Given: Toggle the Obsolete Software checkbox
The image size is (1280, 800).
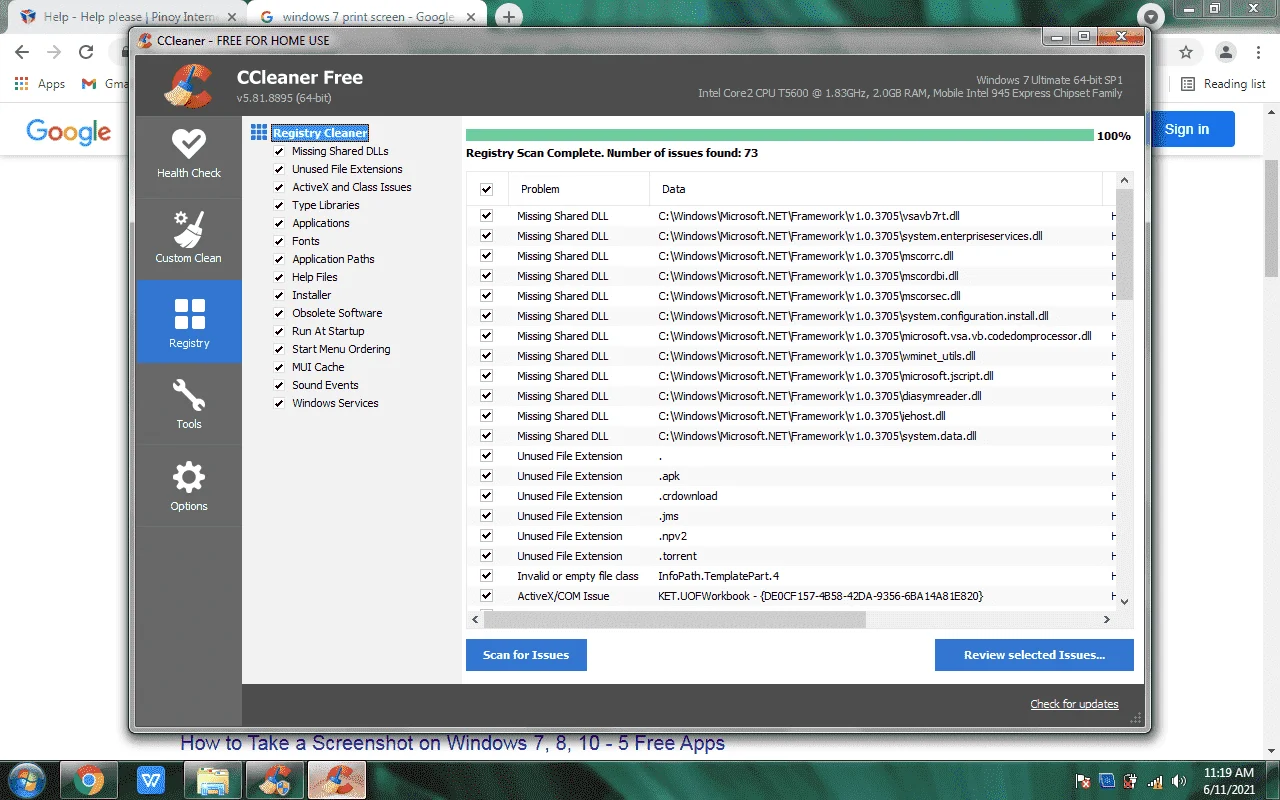Looking at the screenshot, I should [x=279, y=314].
